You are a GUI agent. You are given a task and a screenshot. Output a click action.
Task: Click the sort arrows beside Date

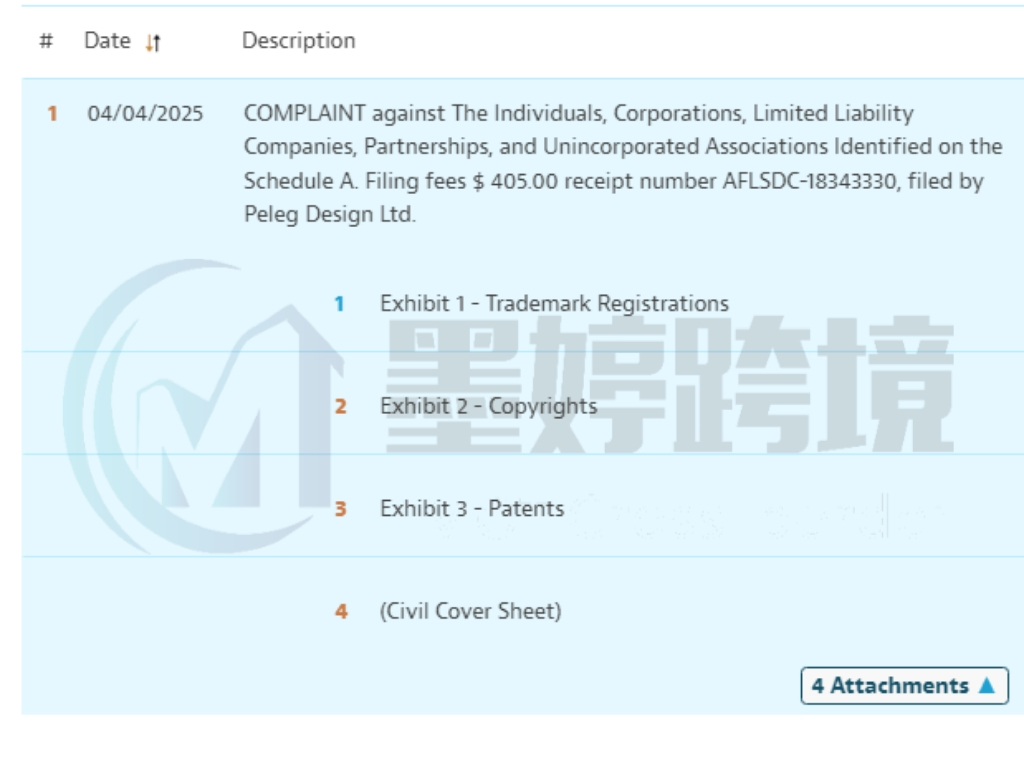(x=153, y=42)
